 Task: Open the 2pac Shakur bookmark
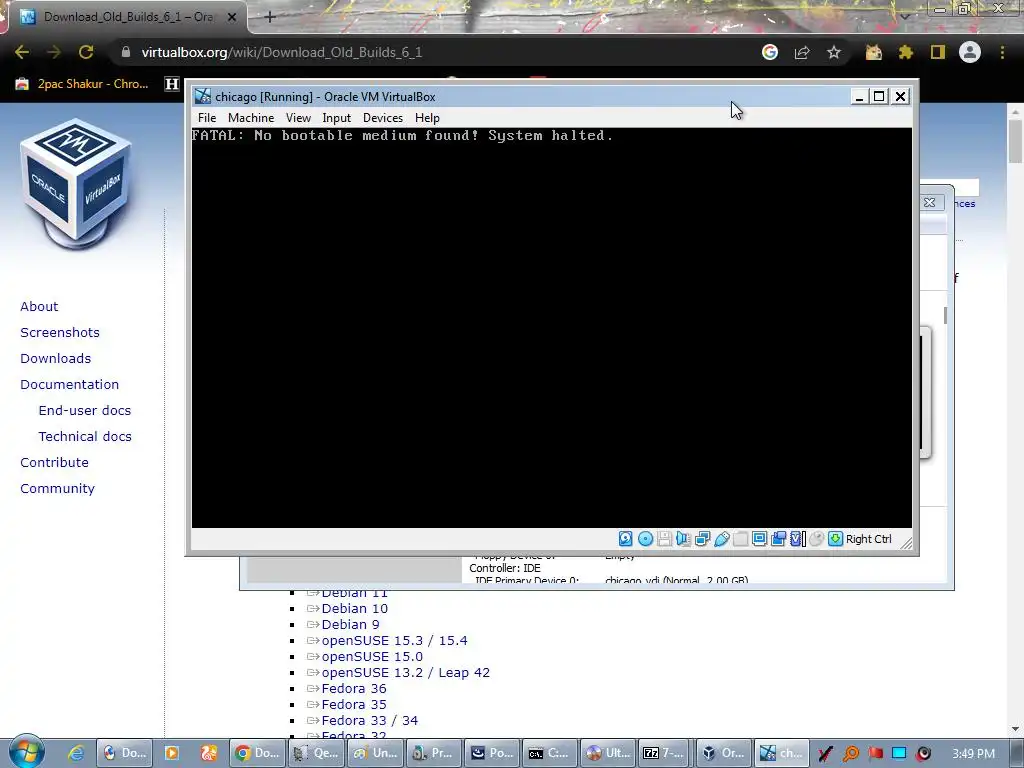pyautogui.click(x=82, y=84)
